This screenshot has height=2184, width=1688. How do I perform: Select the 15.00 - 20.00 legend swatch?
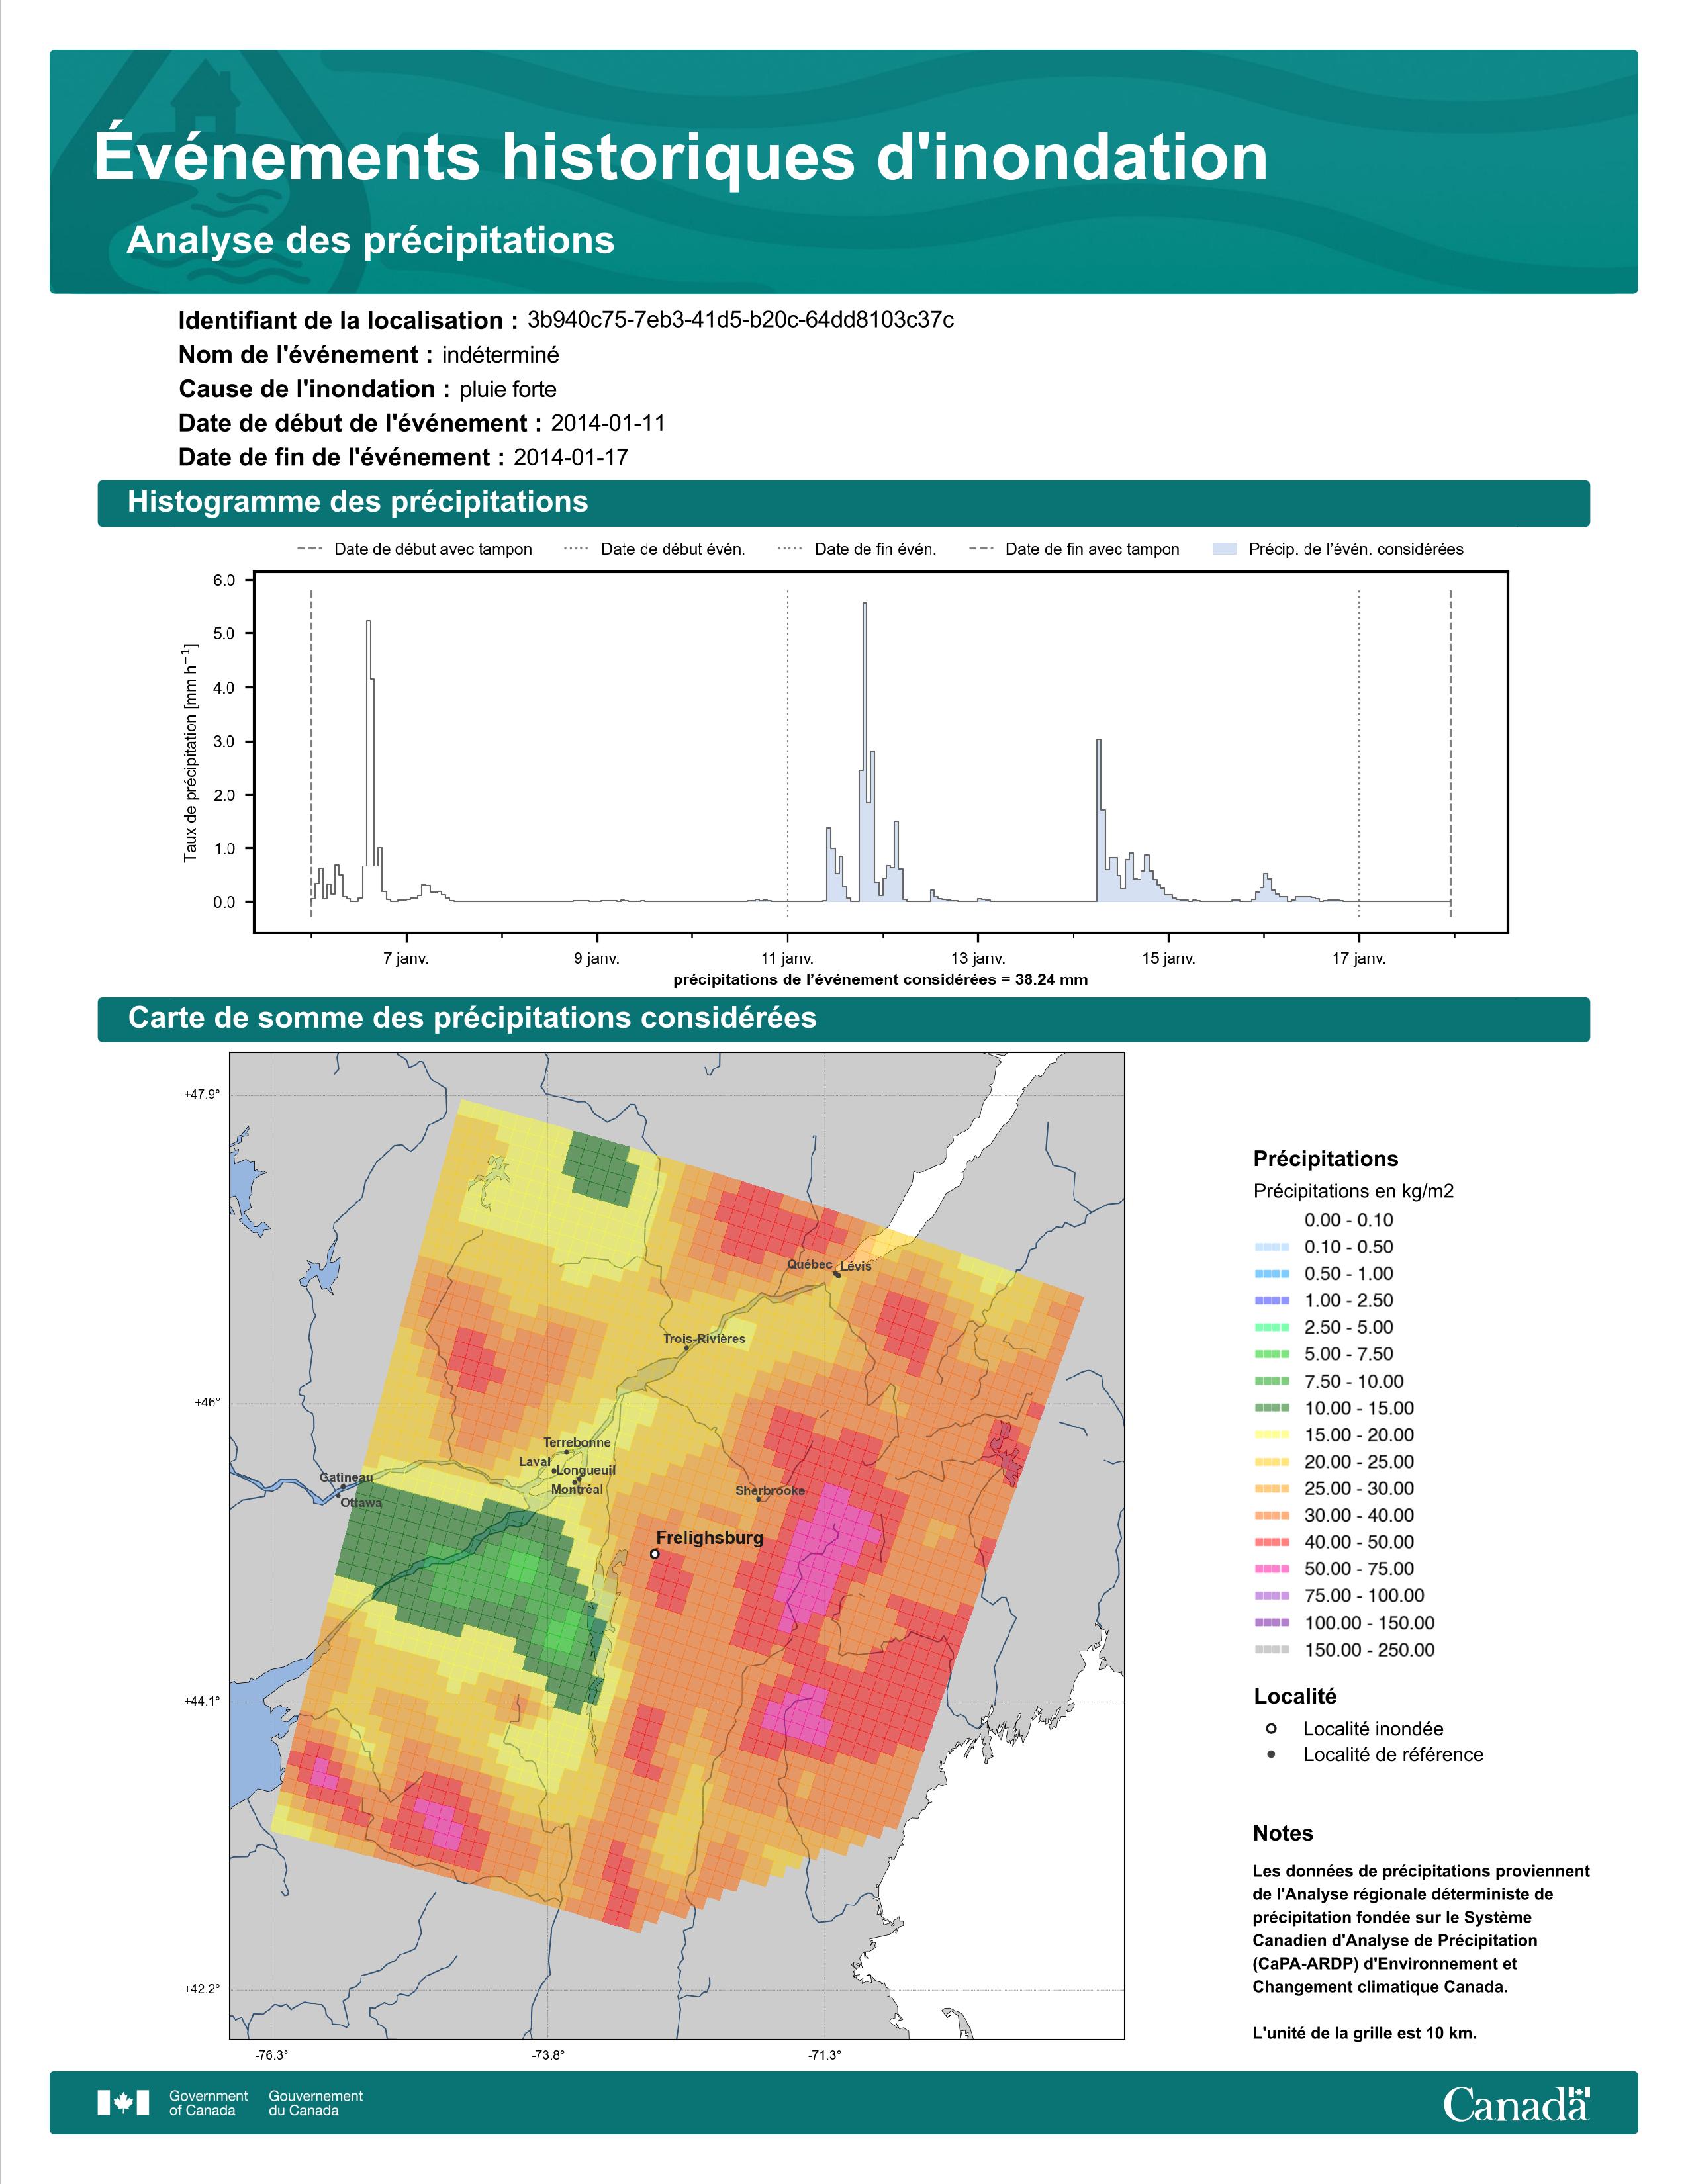coord(1271,1435)
